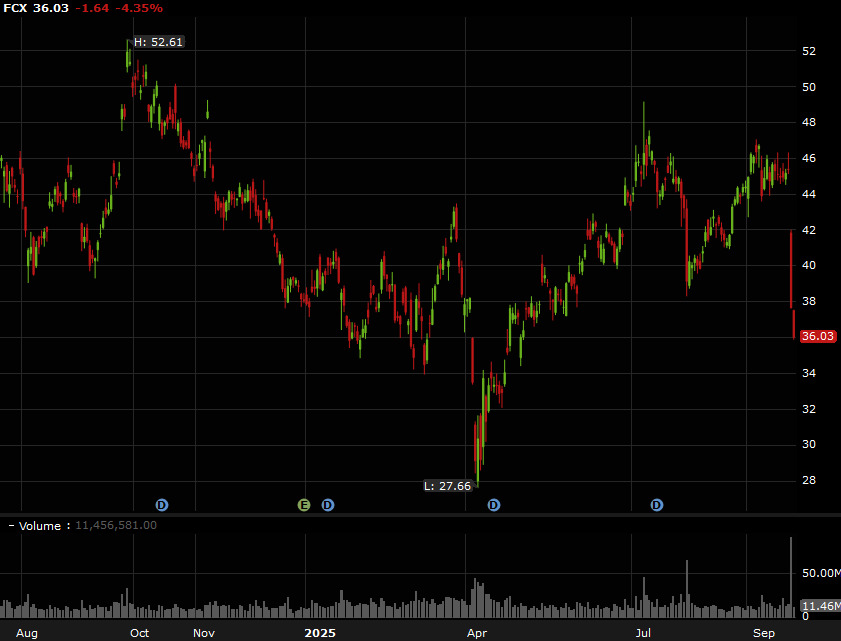Click the 2025 label on the date axis
841x641 pixels.
coord(319,633)
